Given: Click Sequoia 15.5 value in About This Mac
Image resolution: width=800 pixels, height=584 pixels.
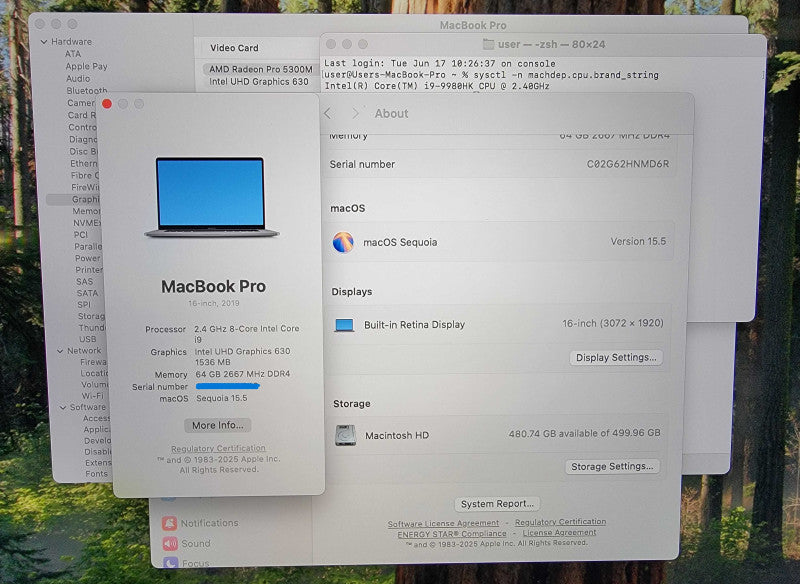Looking at the screenshot, I should point(221,398).
